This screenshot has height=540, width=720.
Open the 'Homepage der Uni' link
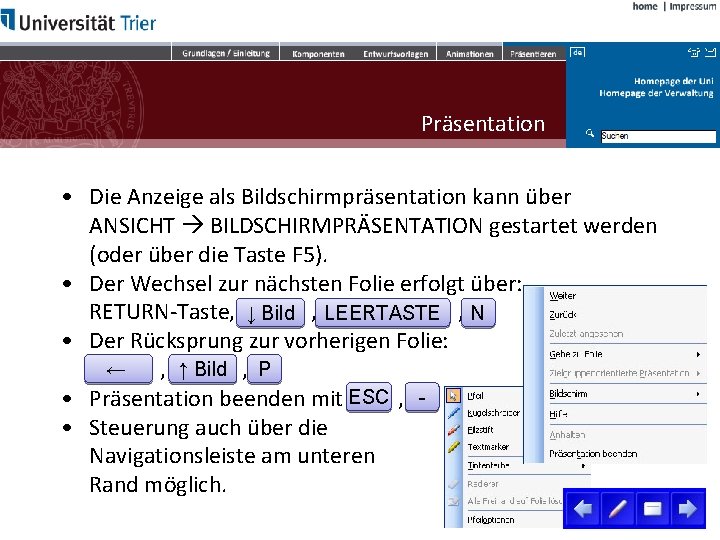coord(674,81)
